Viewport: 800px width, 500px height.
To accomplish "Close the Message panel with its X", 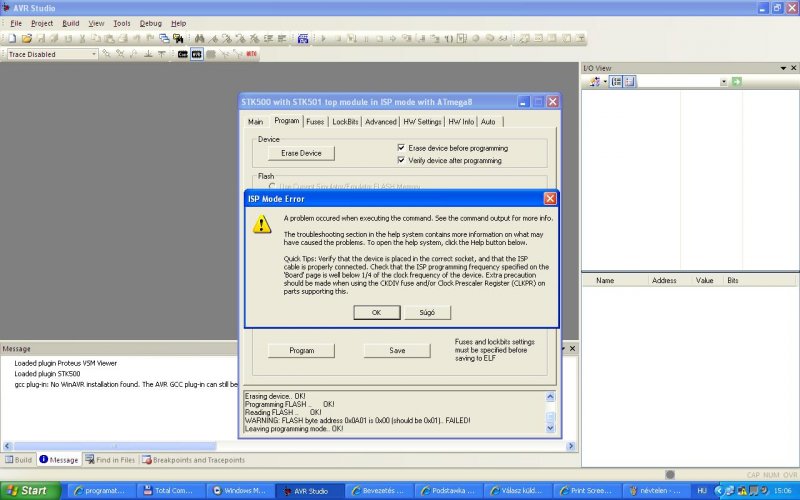I will pos(572,348).
